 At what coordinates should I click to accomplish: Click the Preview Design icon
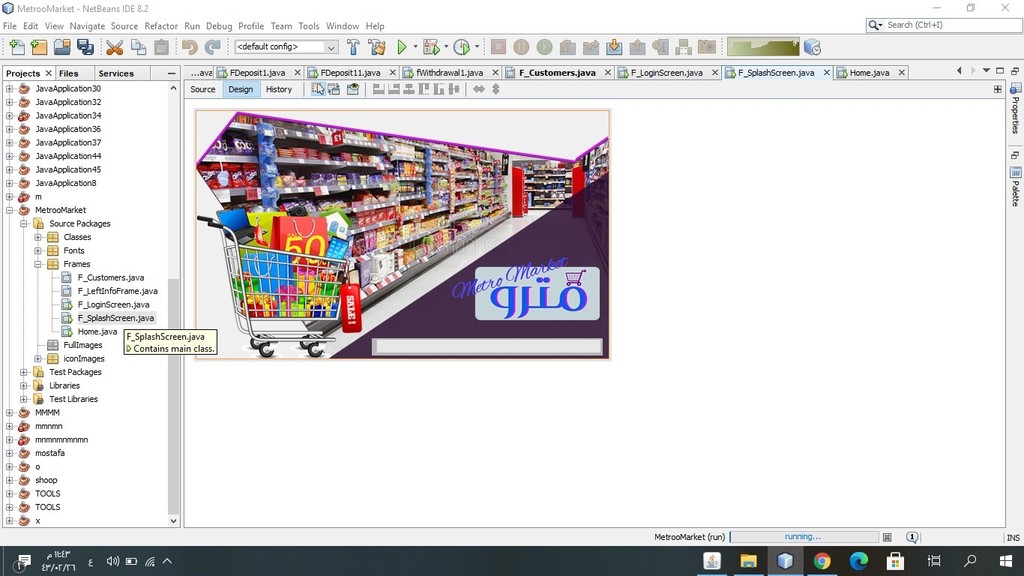coord(353,89)
